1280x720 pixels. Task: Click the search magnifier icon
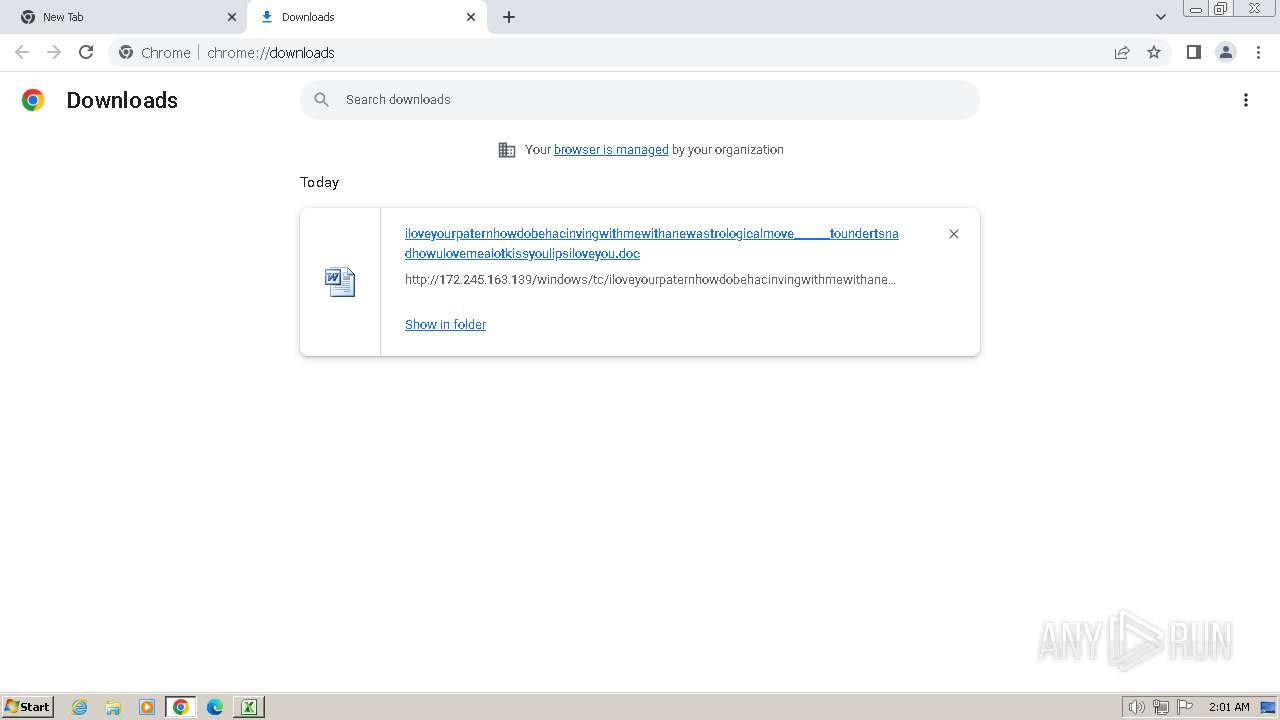point(321,100)
